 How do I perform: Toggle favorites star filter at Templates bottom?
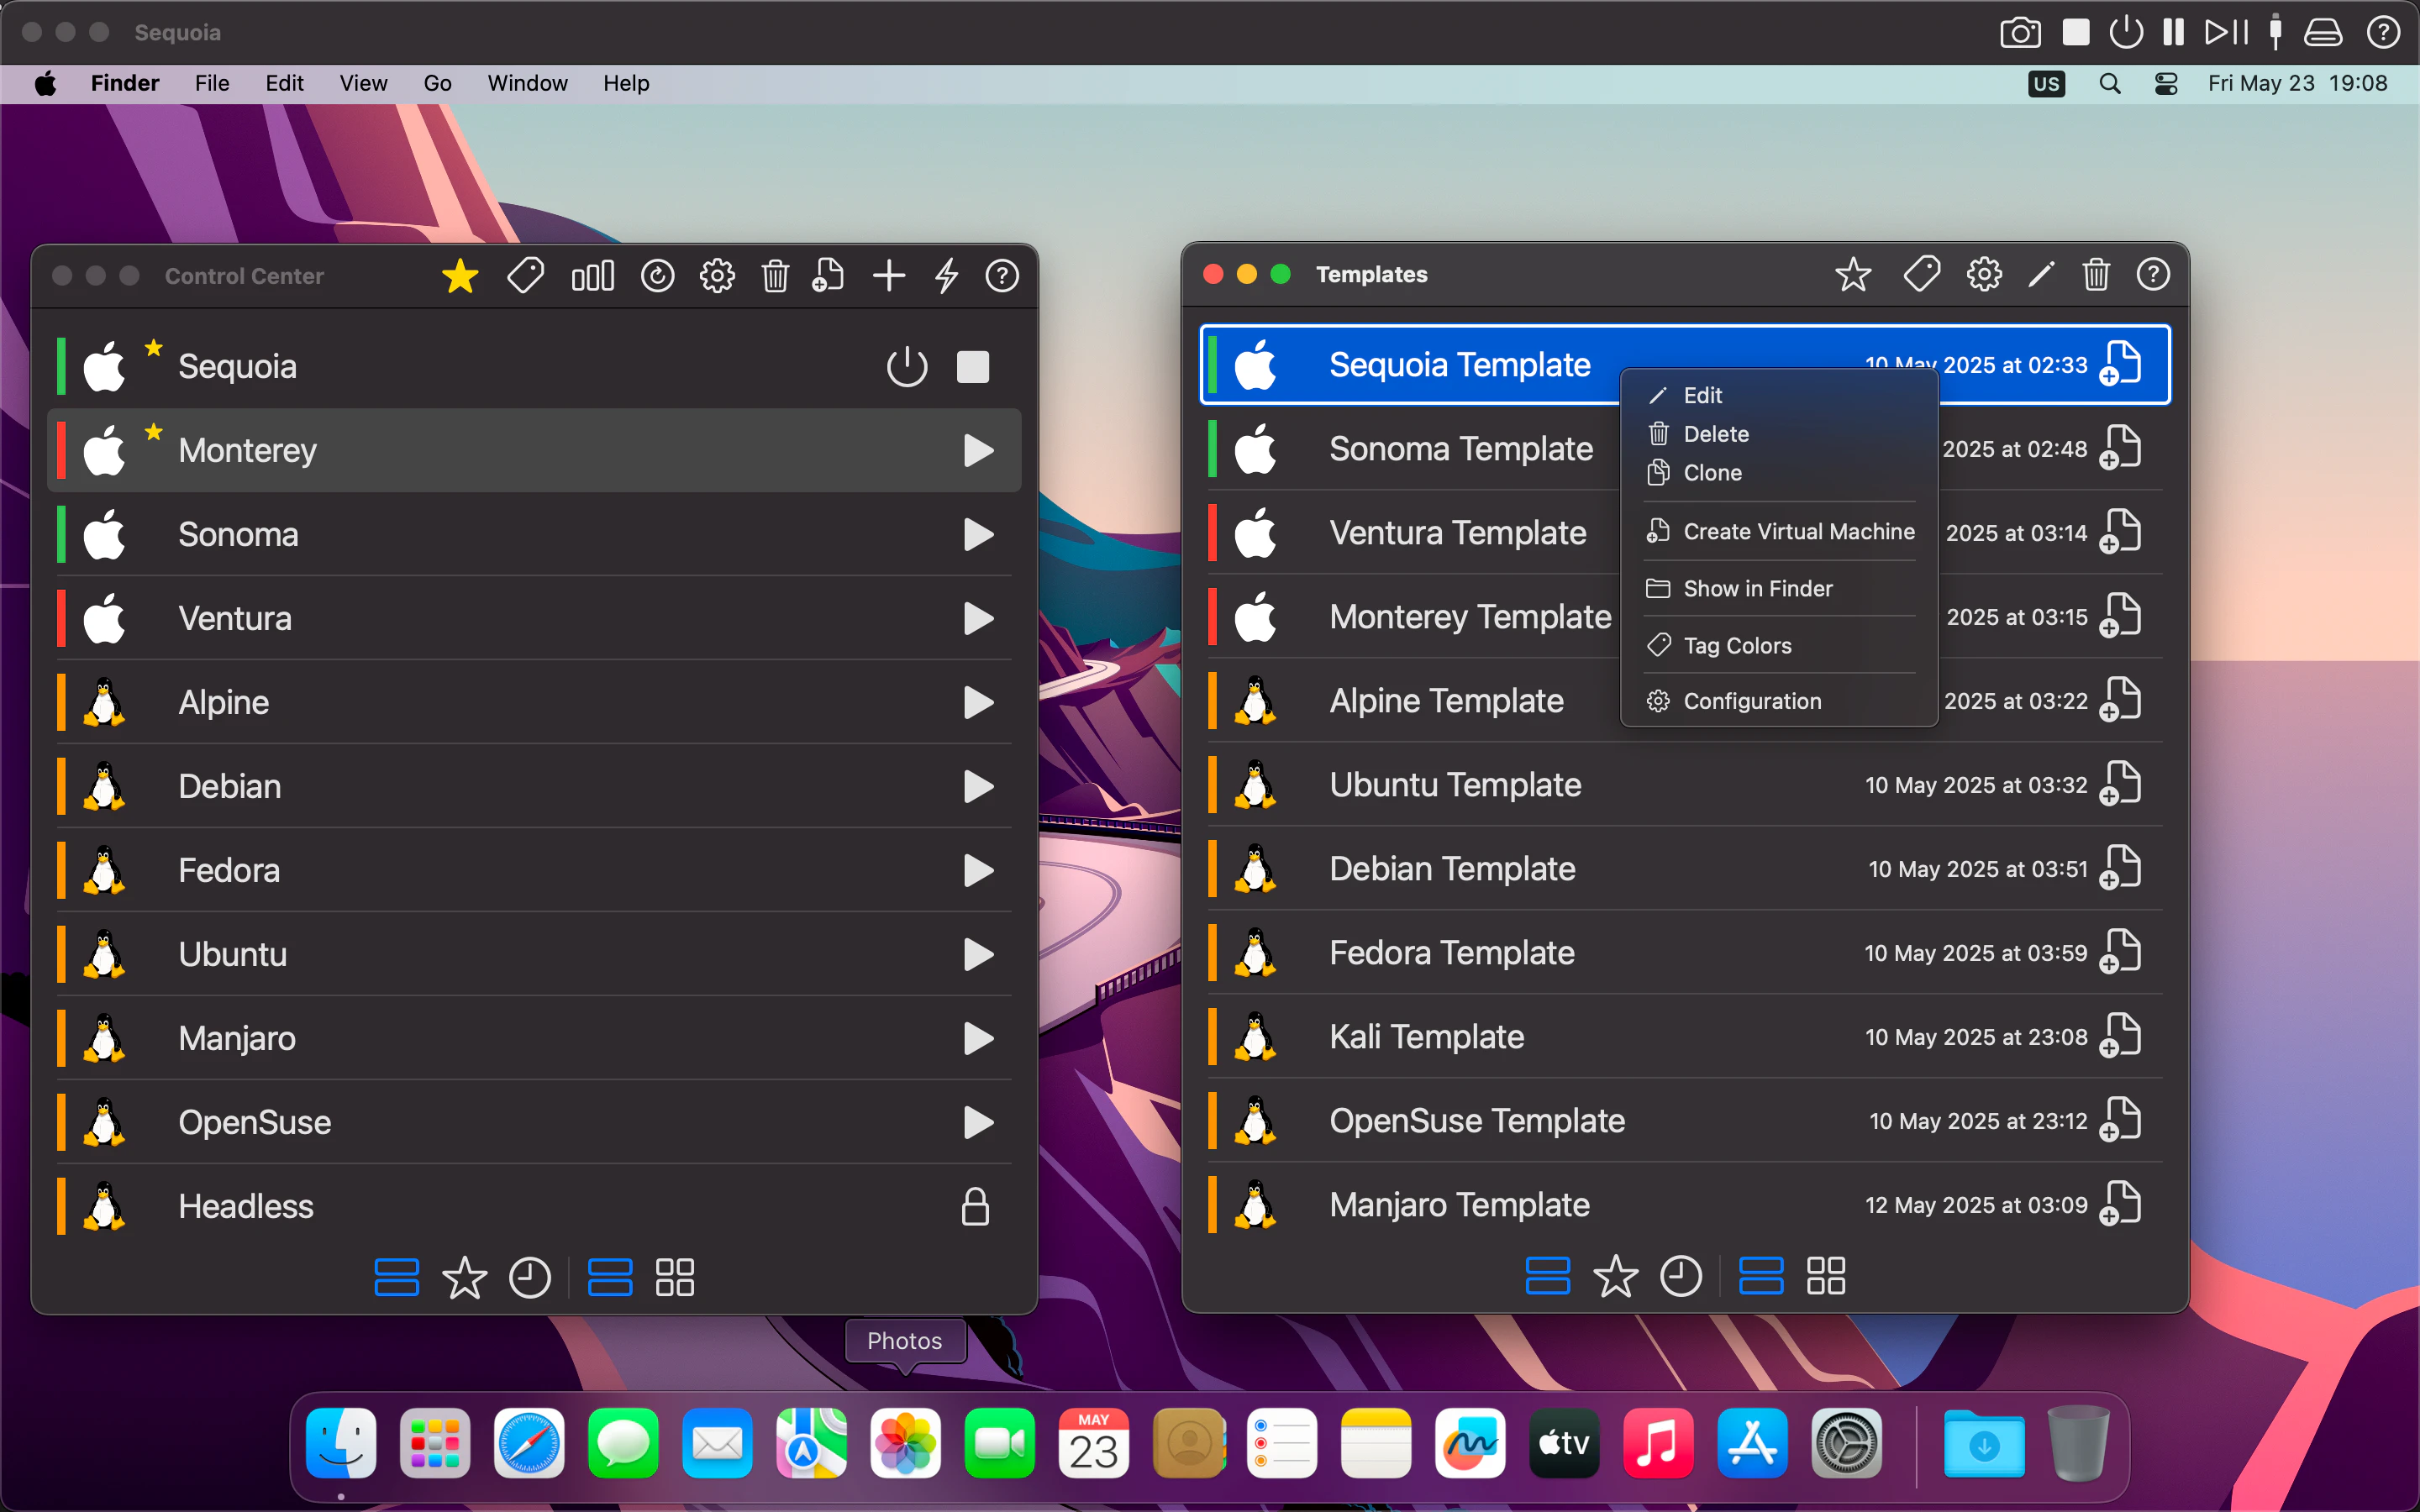pos(1615,1277)
